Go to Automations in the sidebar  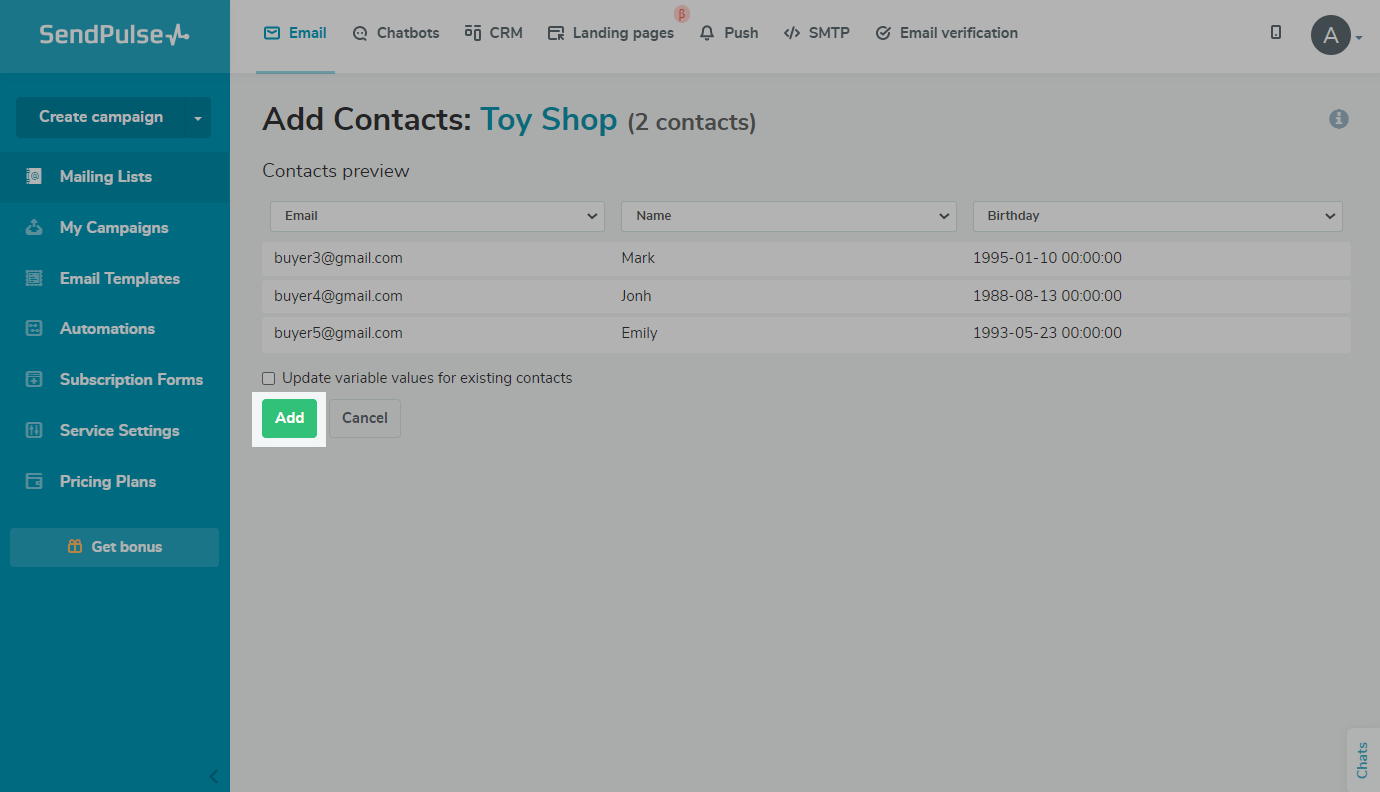point(107,328)
